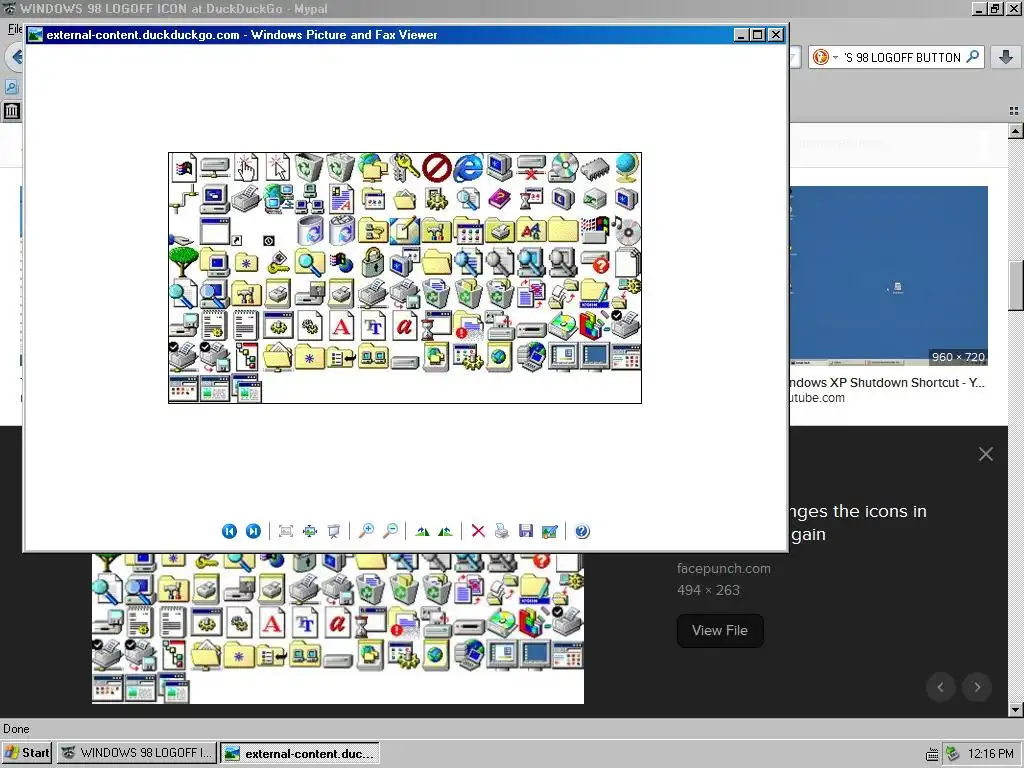
Task: Click the magnifier in Mypal search box
Action: click(x=972, y=57)
